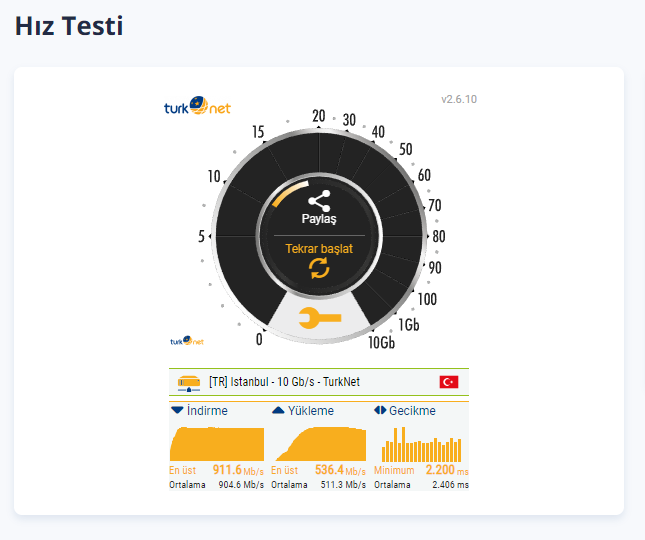Click the Yükleme upload arrow icon
This screenshot has height=540, width=645.
278,410
